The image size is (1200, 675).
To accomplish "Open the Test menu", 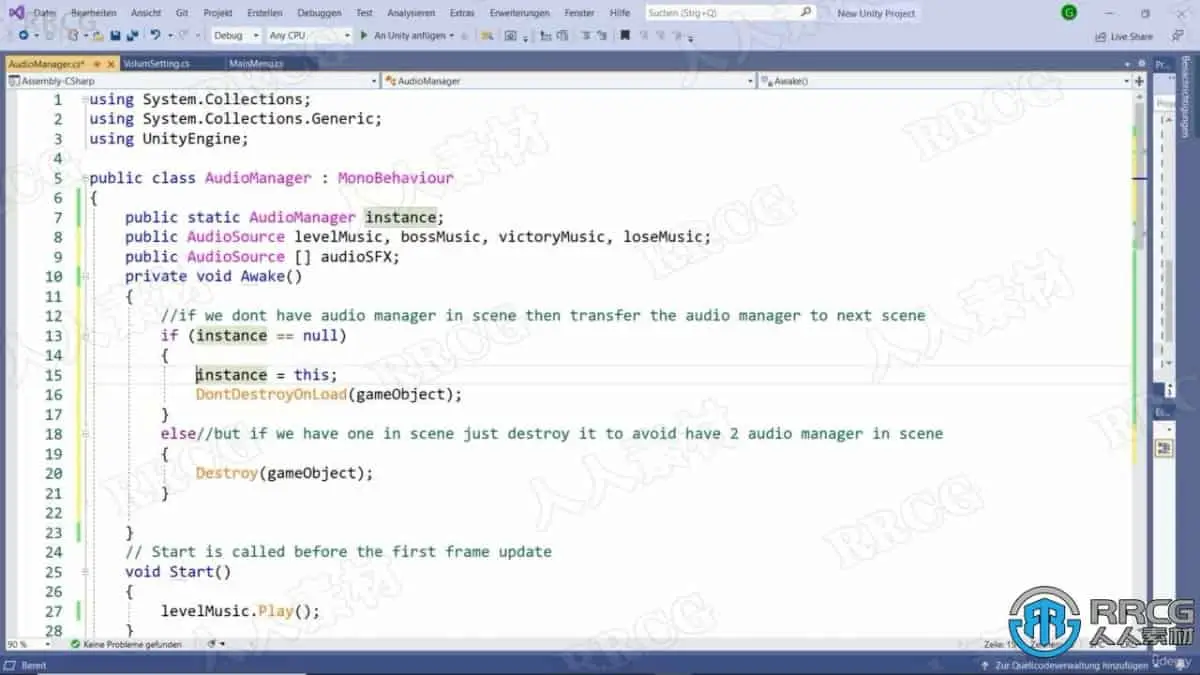I will point(364,13).
